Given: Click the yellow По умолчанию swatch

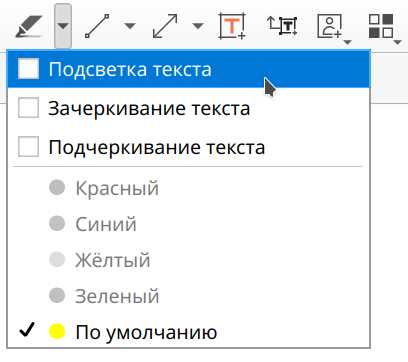Looking at the screenshot, I should pos(57,332).
